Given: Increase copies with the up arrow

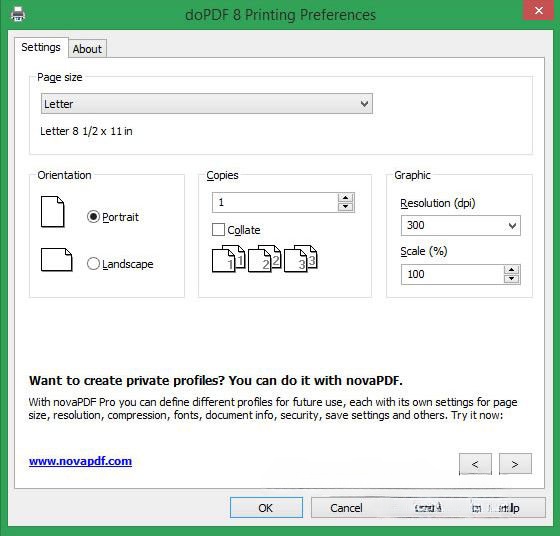Looking at the screenshot, I should pyautogui.click(x=345, y=198).
